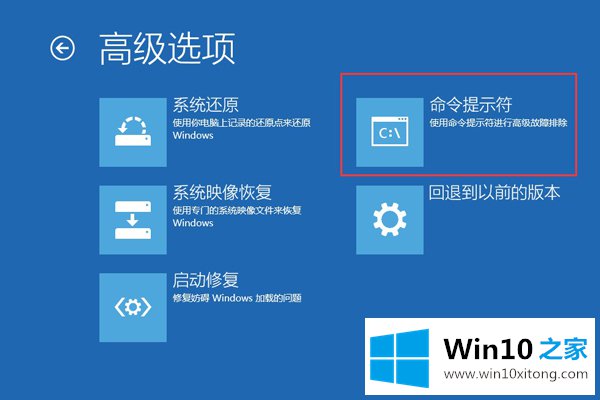Open the C:\ Command Prompt icon tile

390,132
